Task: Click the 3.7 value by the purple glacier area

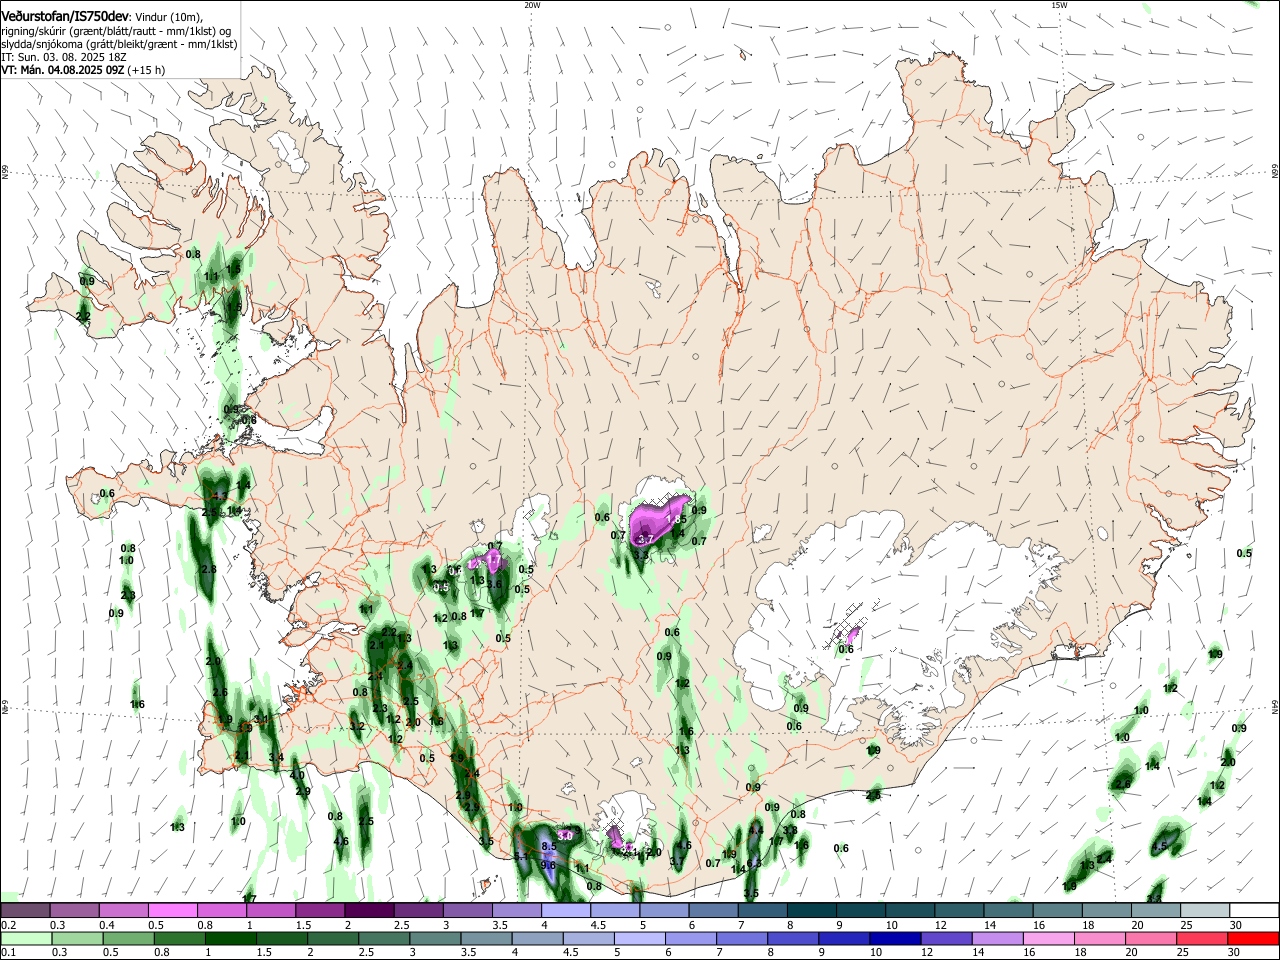Action: (x=645, y=539)
